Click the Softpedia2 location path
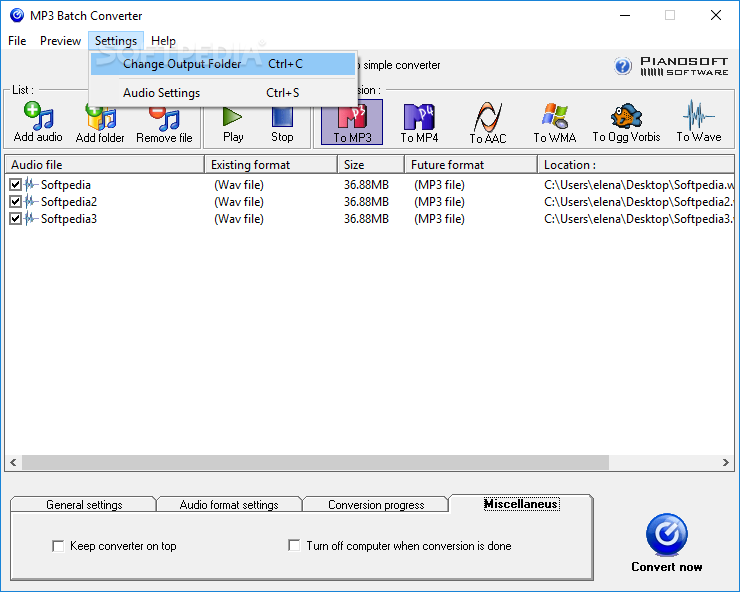The height and width of the screenshot is (592, 740). [639, 202]
